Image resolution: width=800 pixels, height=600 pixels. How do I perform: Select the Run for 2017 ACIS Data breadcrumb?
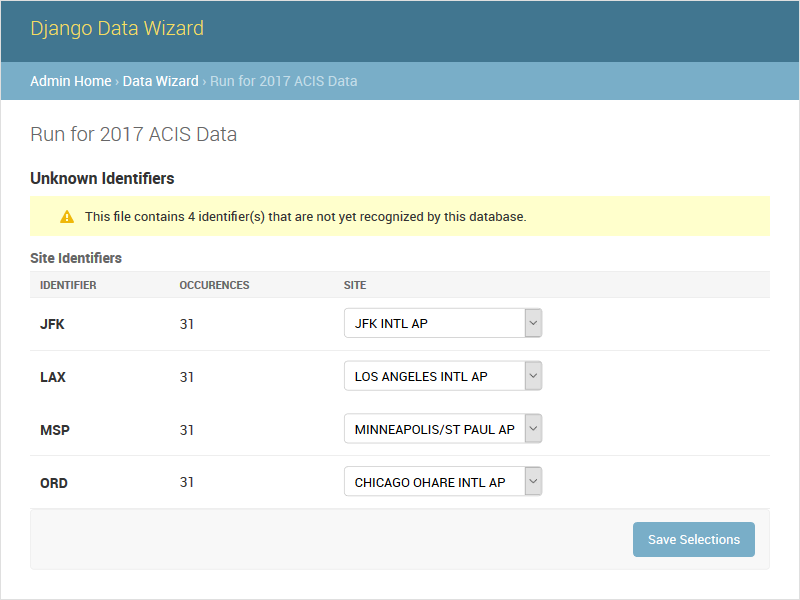point(281,81)
